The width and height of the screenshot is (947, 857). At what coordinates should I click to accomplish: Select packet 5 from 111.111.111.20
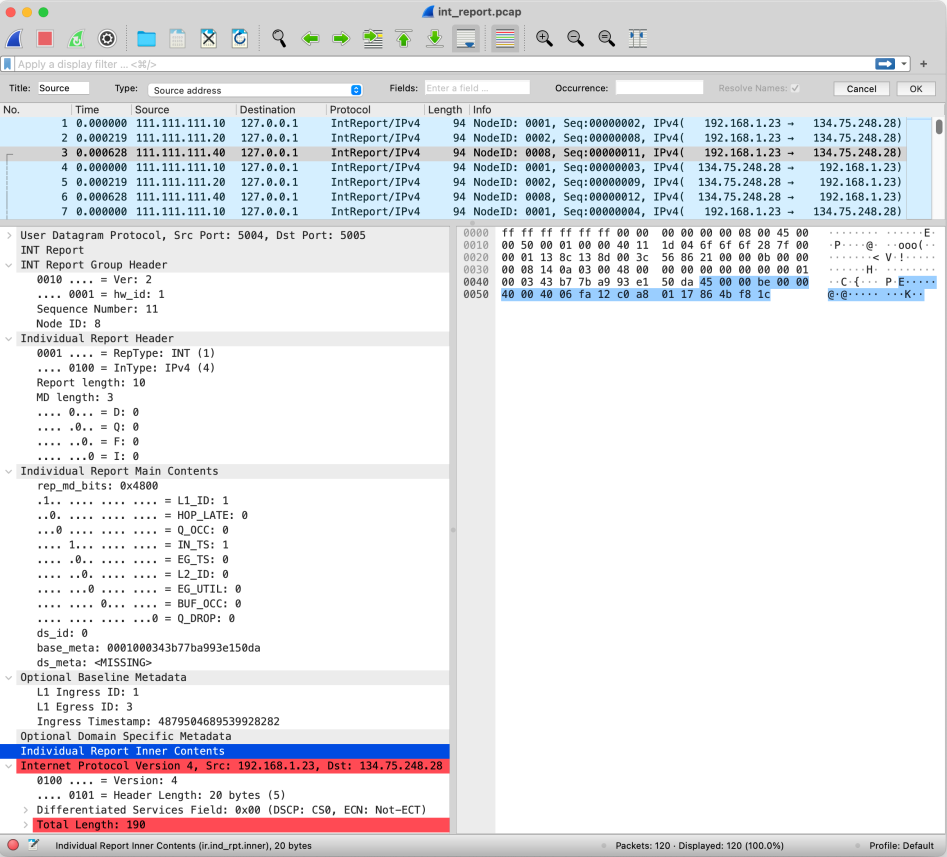453,182
